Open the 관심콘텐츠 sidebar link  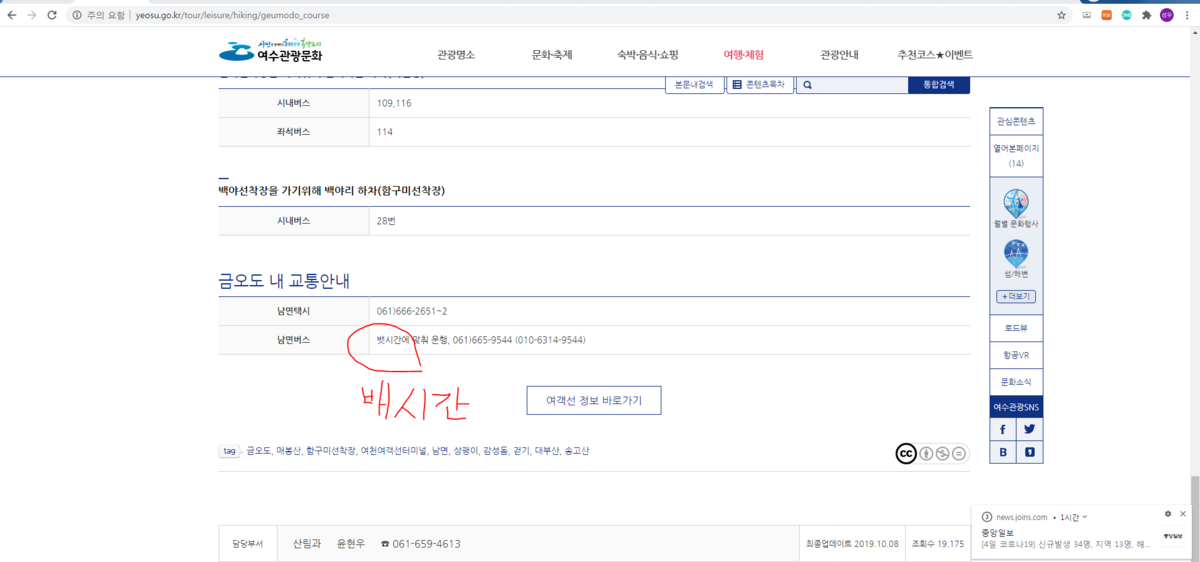(x=1016, y=121)
